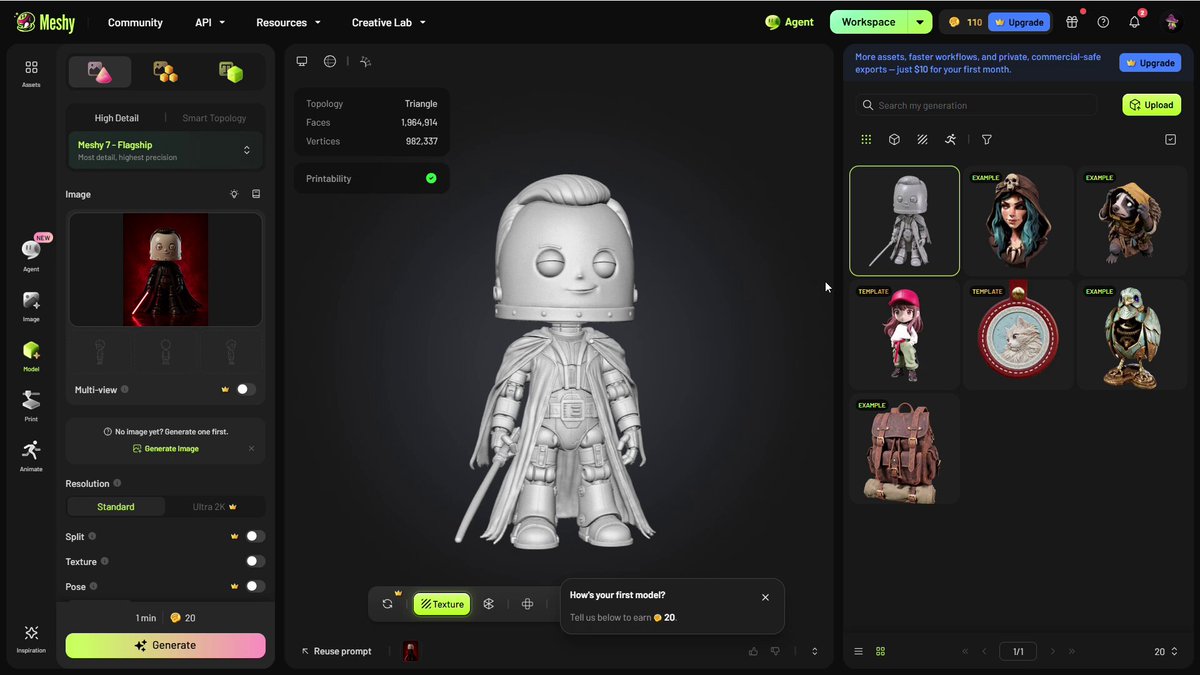Screen dimensions: 1200x675
Task: Click the Agent button in header
Action: 789,22
